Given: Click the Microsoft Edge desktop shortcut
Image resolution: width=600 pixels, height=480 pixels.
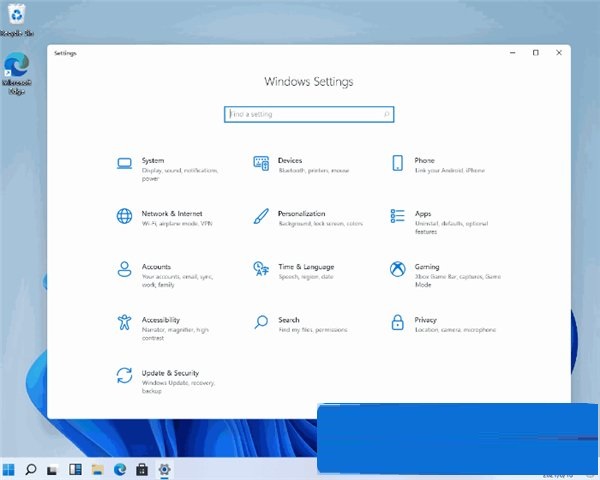Looking at the screenshot, I should pos(16,70).
